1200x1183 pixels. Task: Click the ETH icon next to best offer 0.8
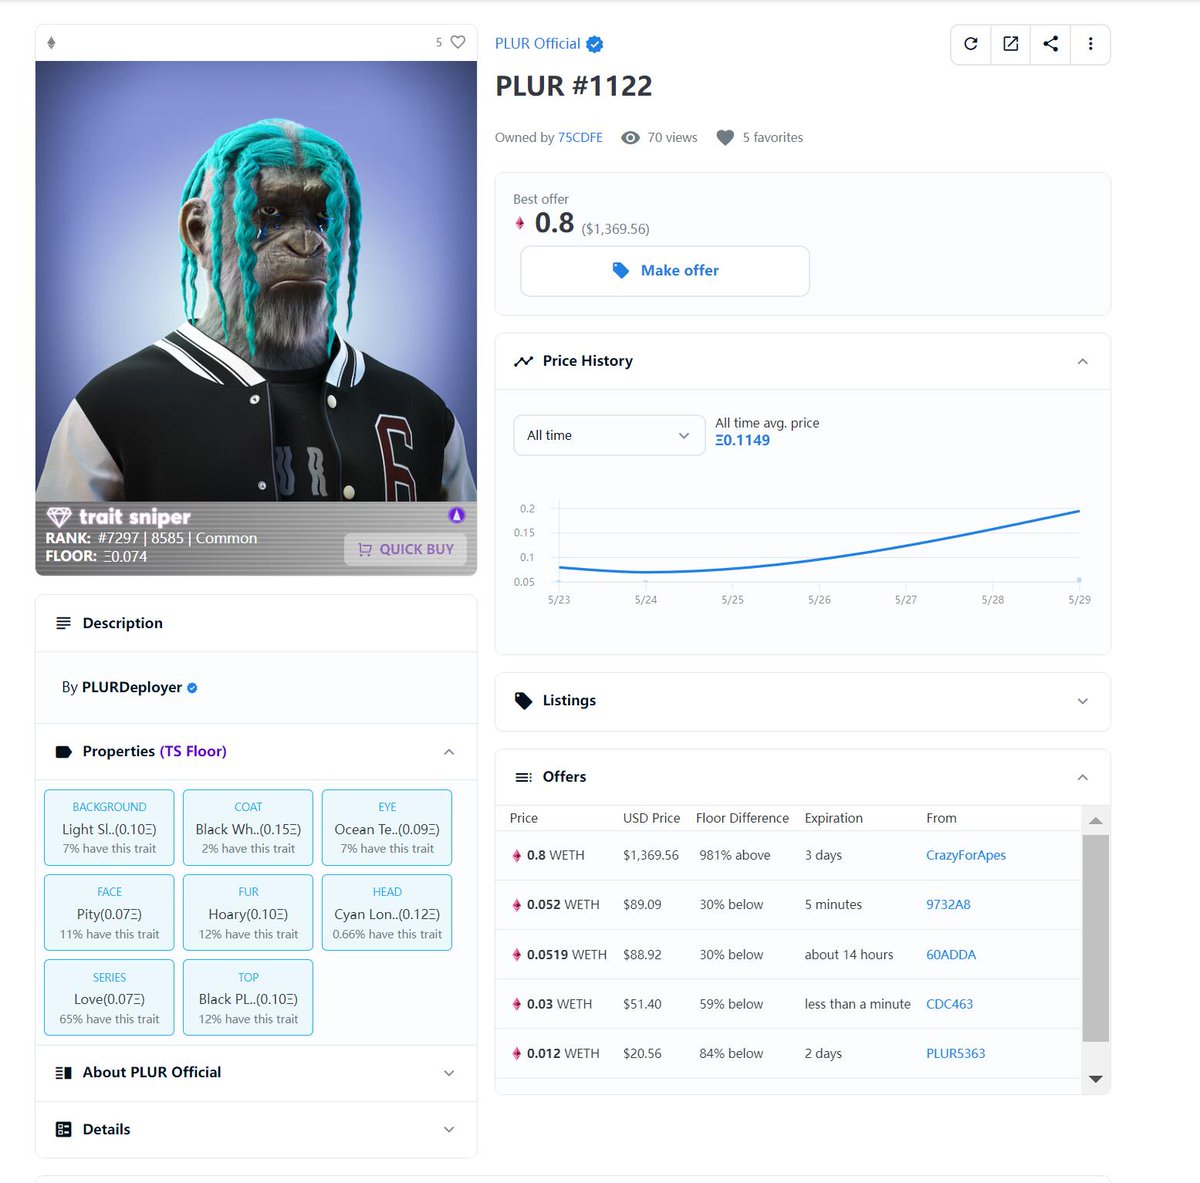[520, 223]
